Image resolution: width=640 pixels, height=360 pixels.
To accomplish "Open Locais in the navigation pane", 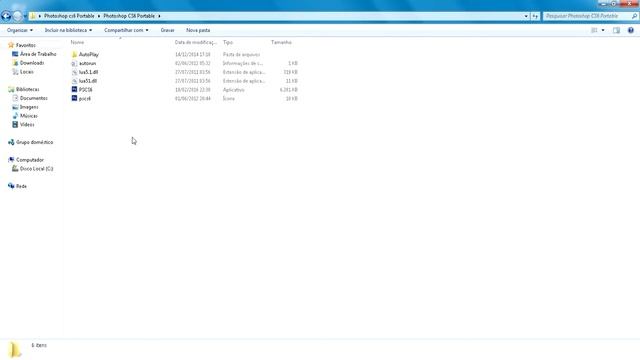I will 27,72.
